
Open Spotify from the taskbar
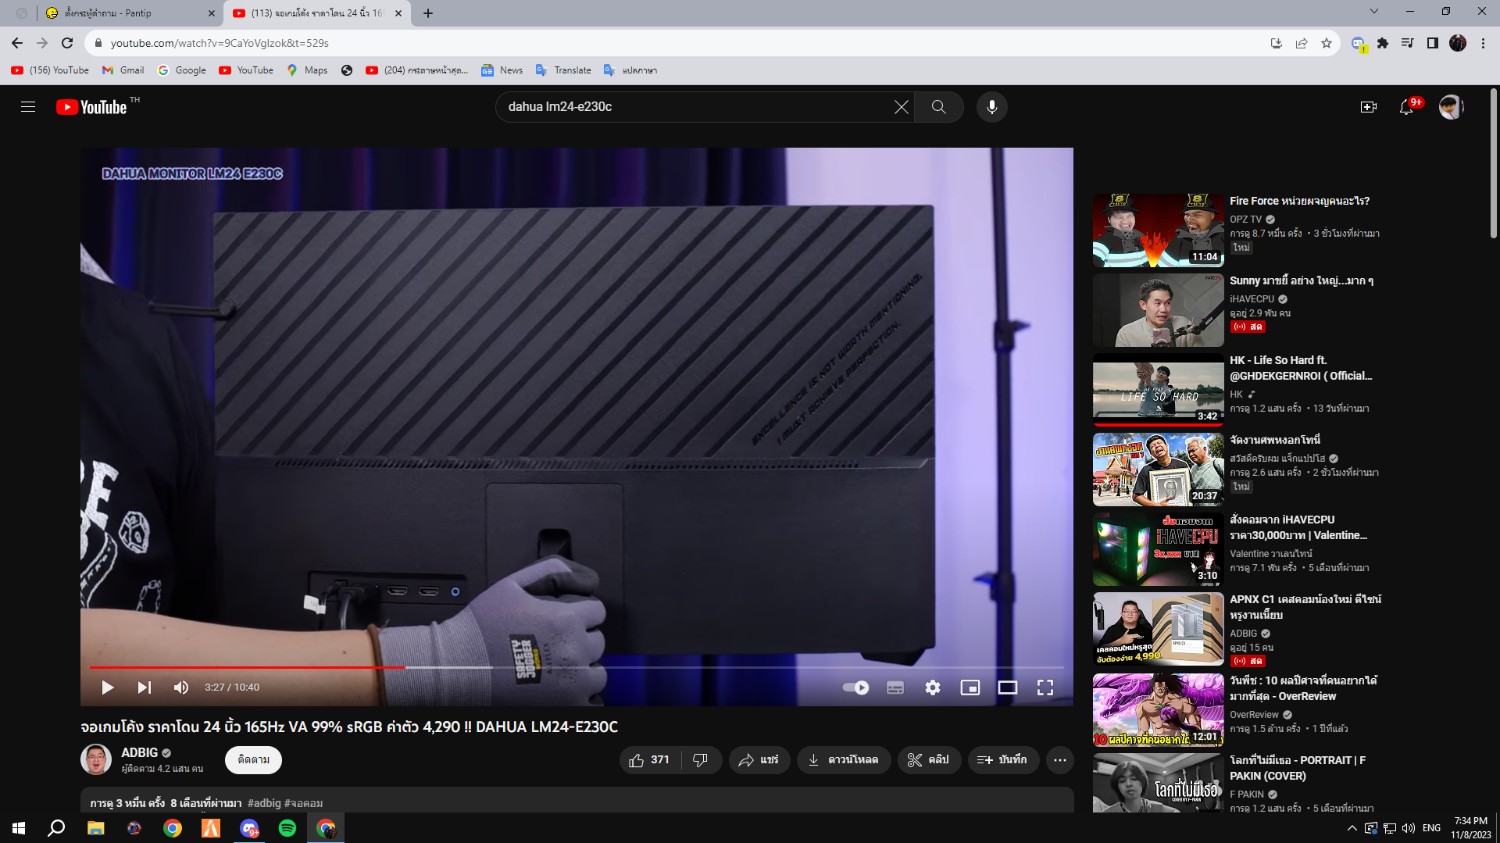[x=287, y=828]
